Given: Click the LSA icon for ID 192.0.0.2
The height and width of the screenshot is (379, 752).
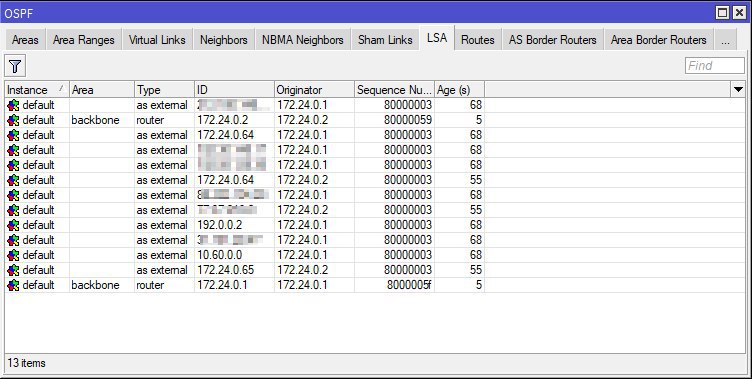Looking at the screenshot, I should [13, 225].
